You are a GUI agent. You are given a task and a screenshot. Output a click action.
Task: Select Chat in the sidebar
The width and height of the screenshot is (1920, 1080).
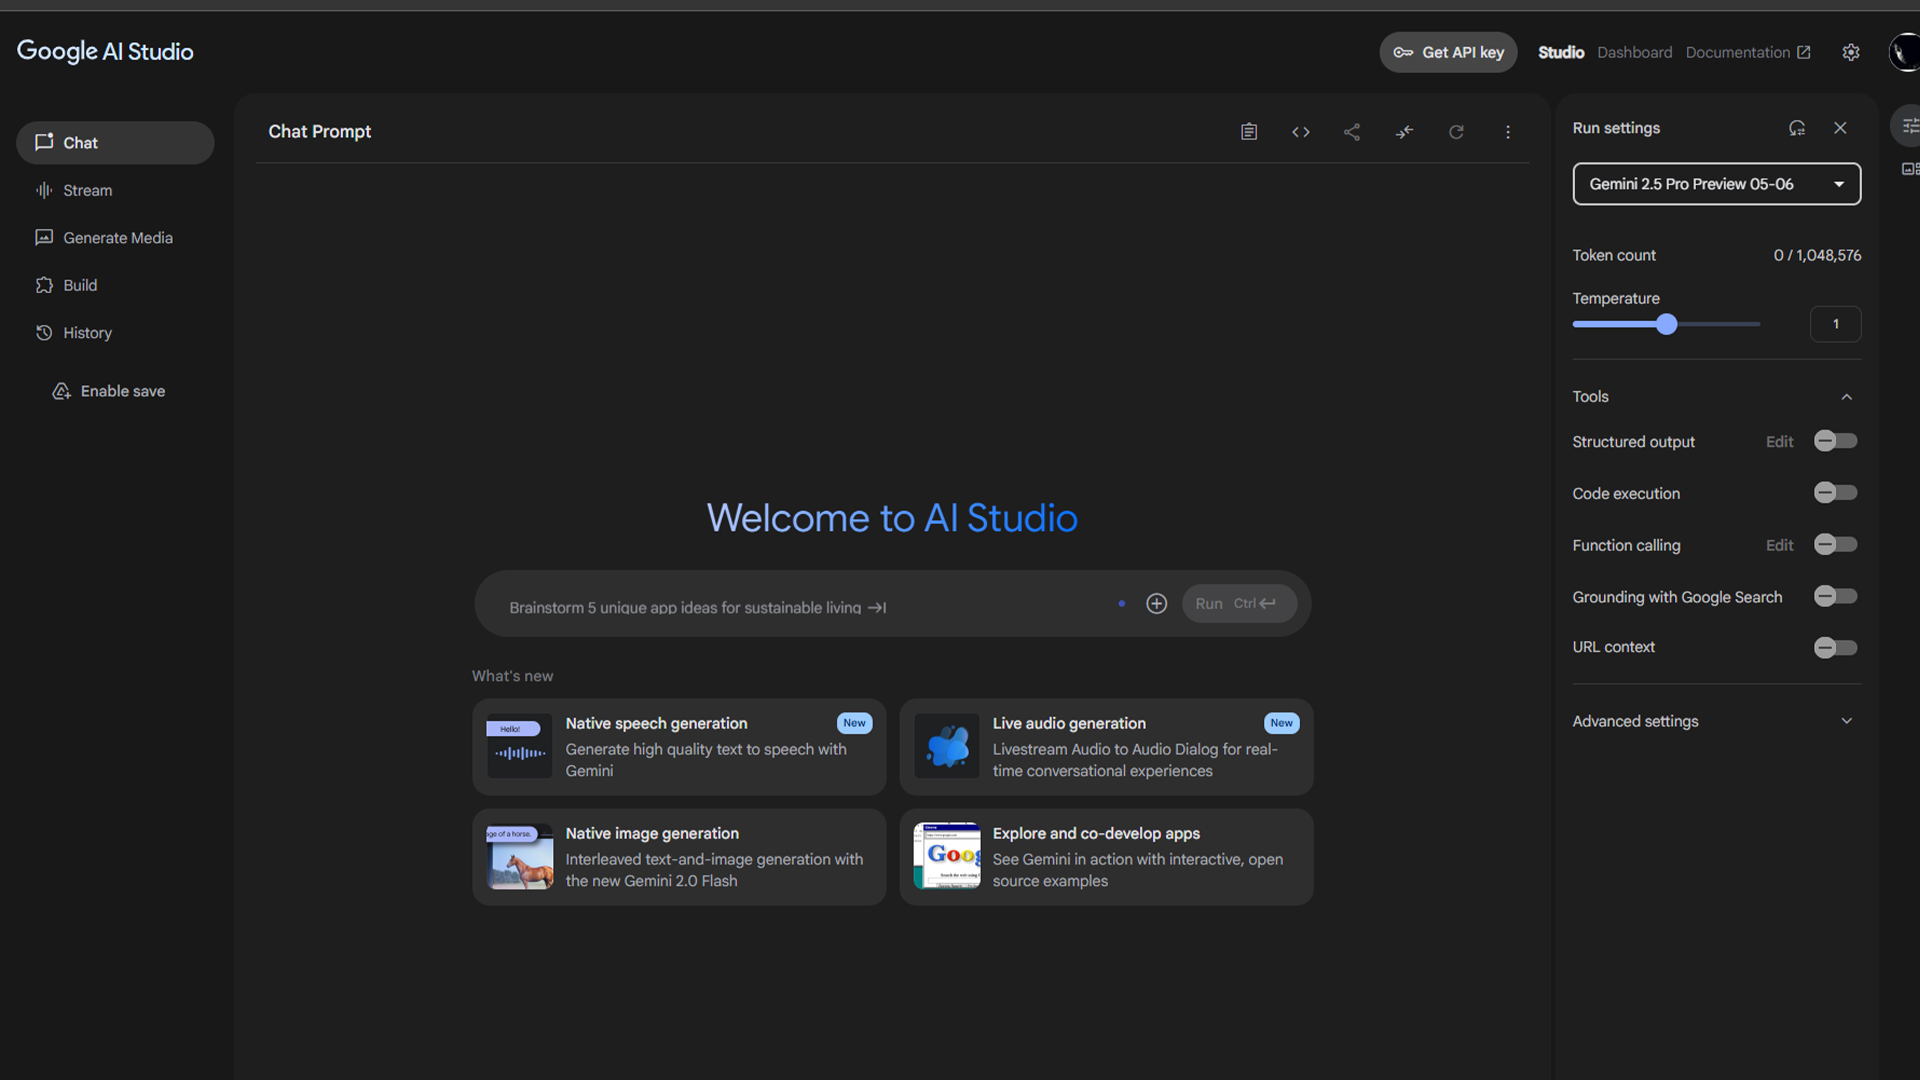pos(115,143)
